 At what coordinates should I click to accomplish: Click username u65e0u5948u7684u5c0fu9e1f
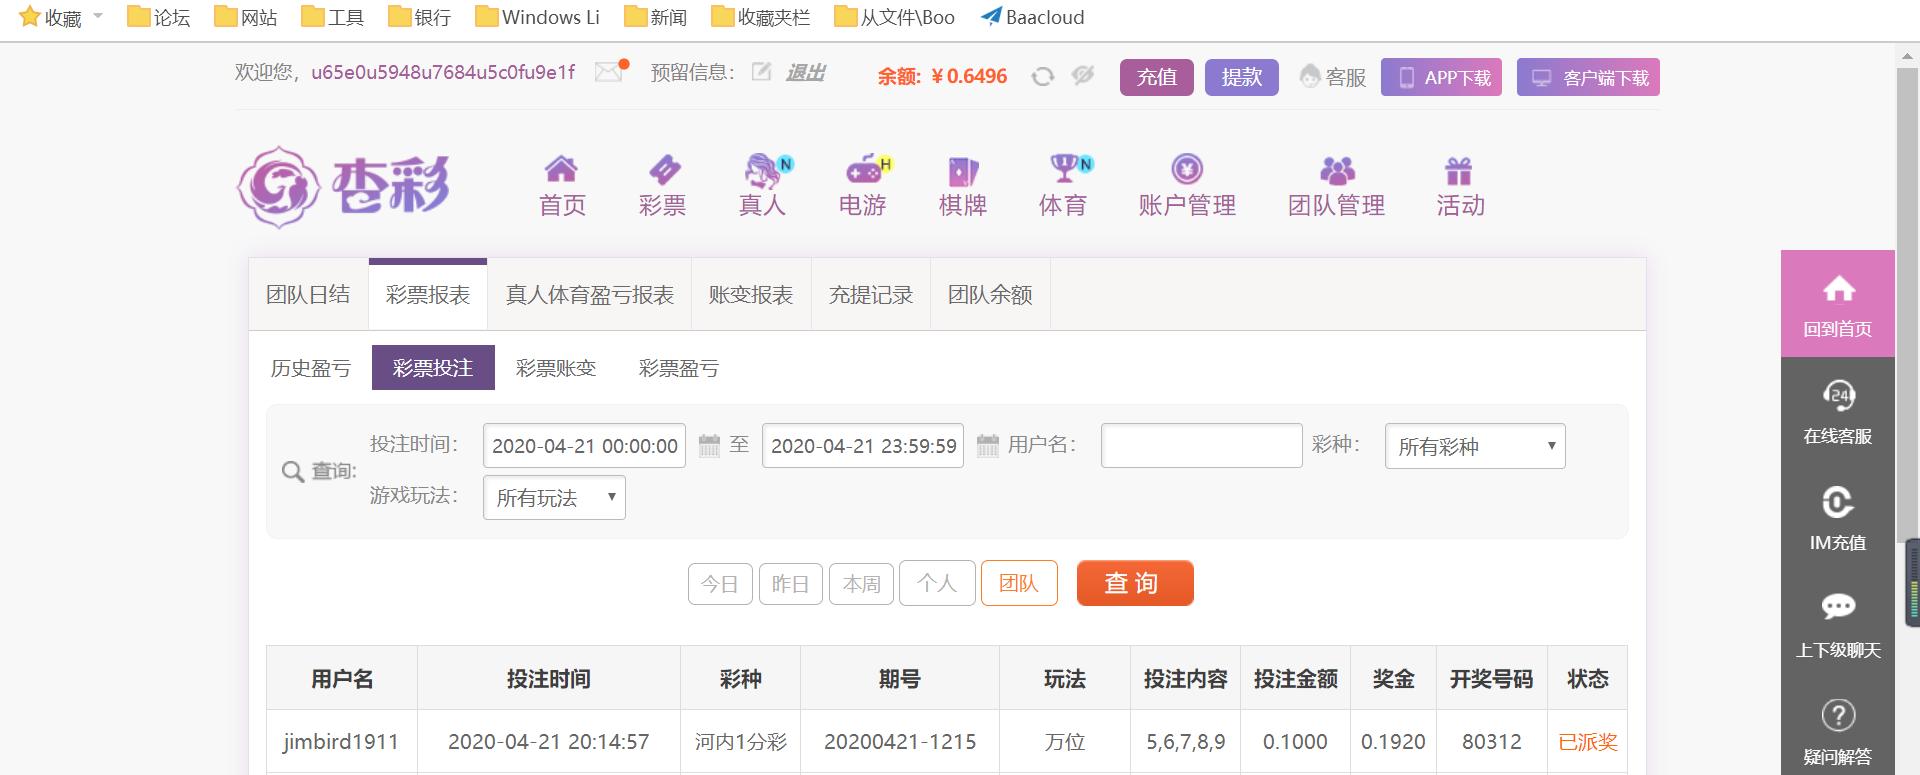tap(443, 72)
